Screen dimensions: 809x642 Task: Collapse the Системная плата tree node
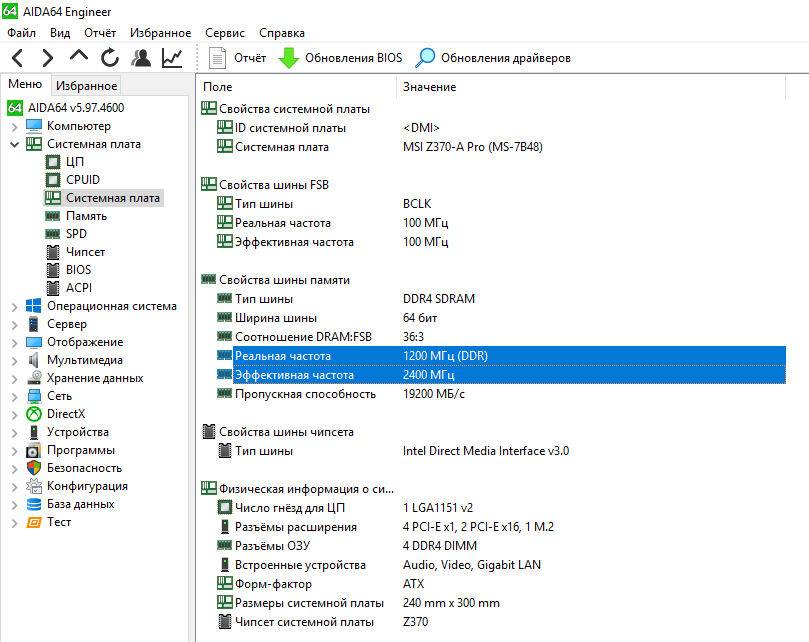(14, 145)
